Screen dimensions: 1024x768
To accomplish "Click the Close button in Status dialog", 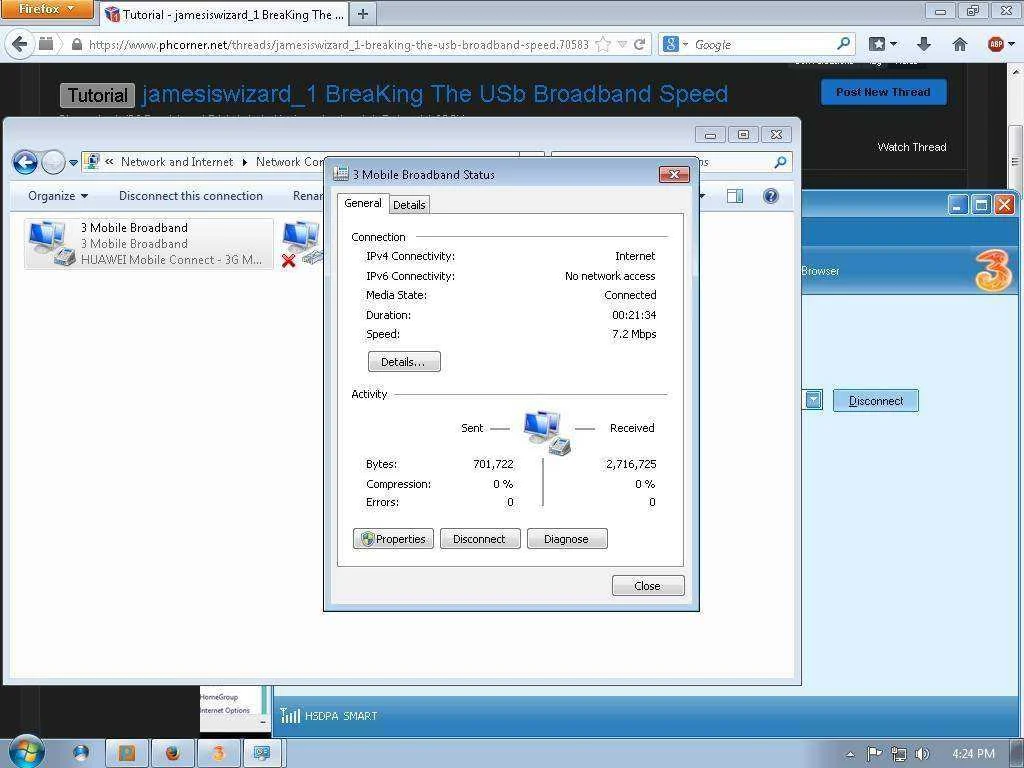I will (x=648, y=586).
